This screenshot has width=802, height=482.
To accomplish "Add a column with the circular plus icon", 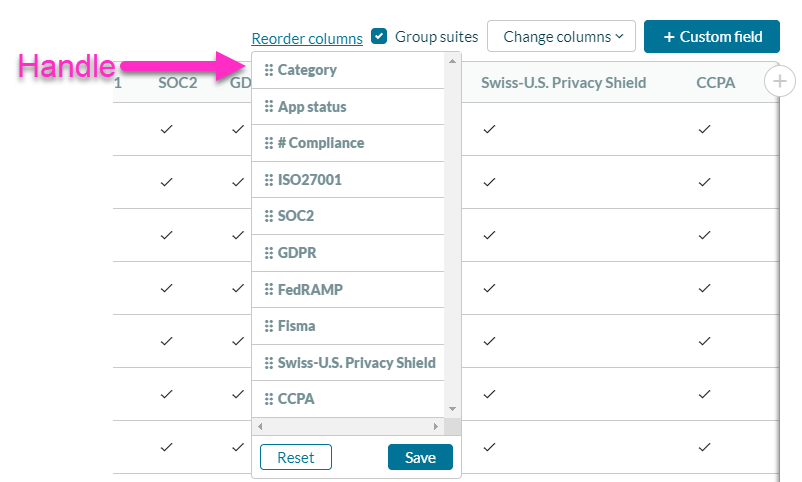I will point(779,81).
